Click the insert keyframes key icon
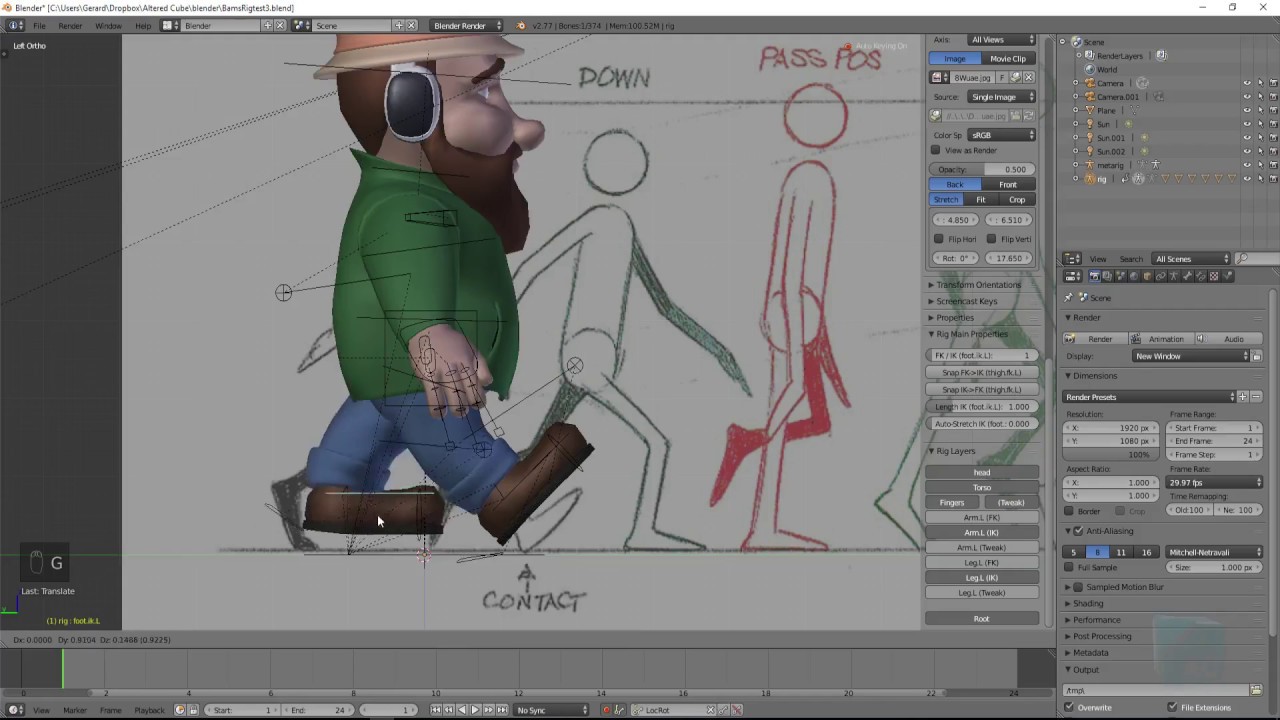 (x=723, y=710)
